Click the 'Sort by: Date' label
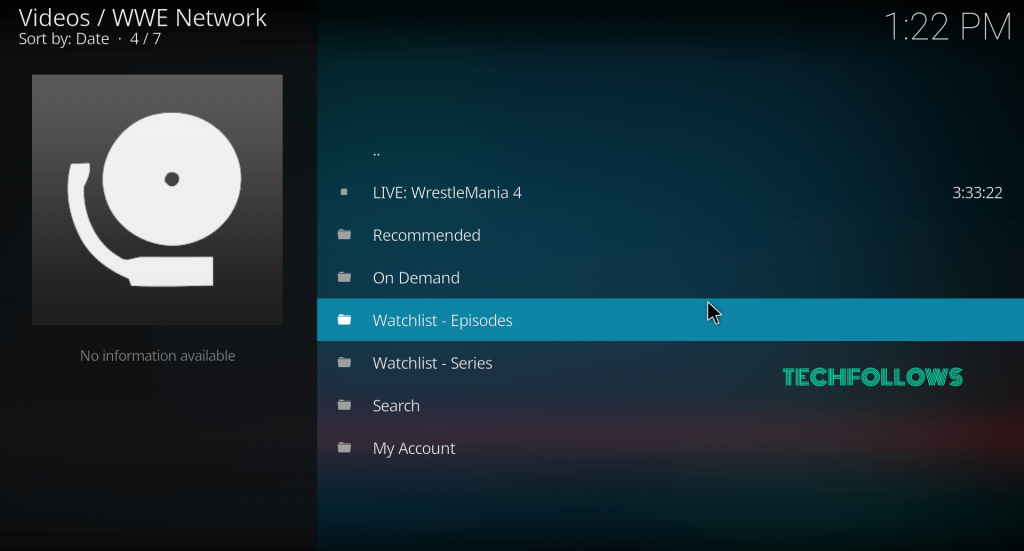This screenshot has width=1024, height=551. tap(64, 39)
